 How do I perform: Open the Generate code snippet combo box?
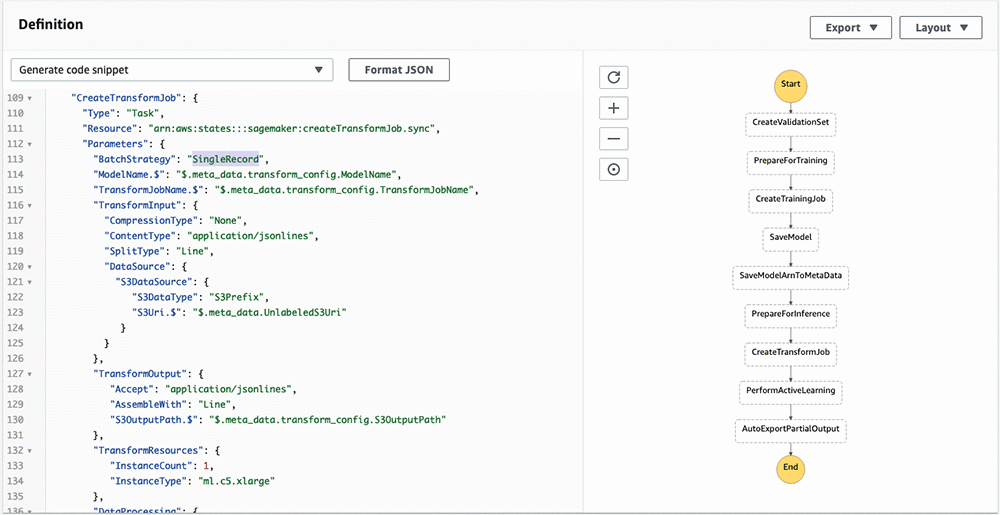pos(172,70)
